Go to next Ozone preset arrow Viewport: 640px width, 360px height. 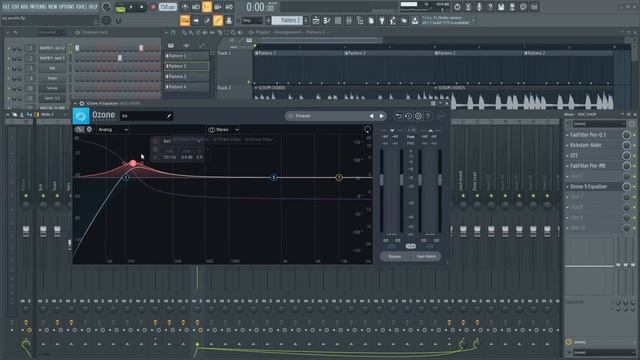(382, 116)
